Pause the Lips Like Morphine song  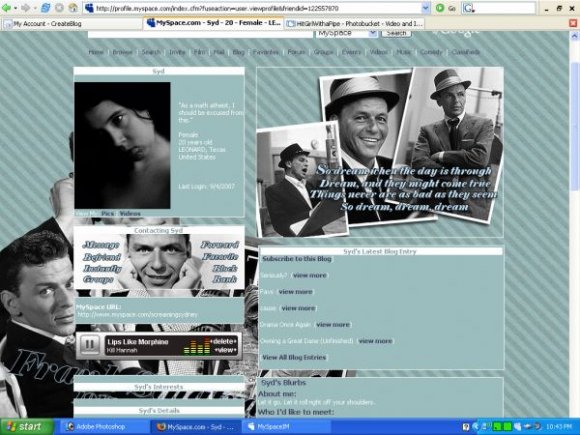90,345
